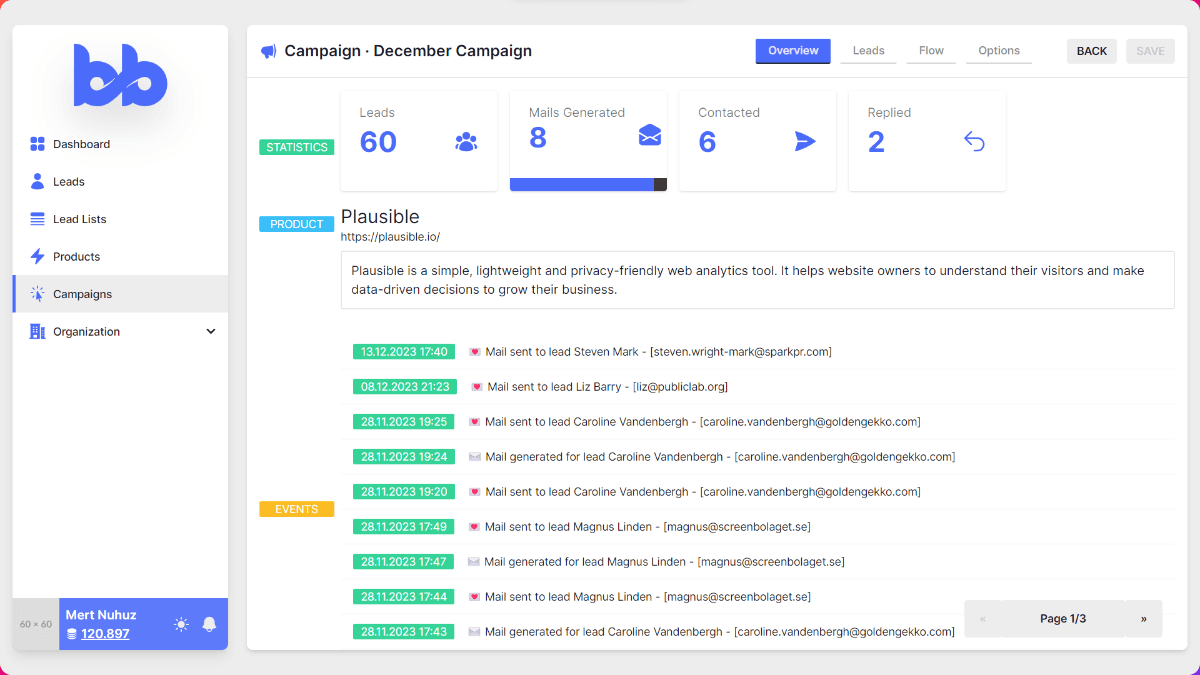Expand the Organization menu chevron
The width and height of the screenshot is (1200, 675).
click(x=211, y=332)
